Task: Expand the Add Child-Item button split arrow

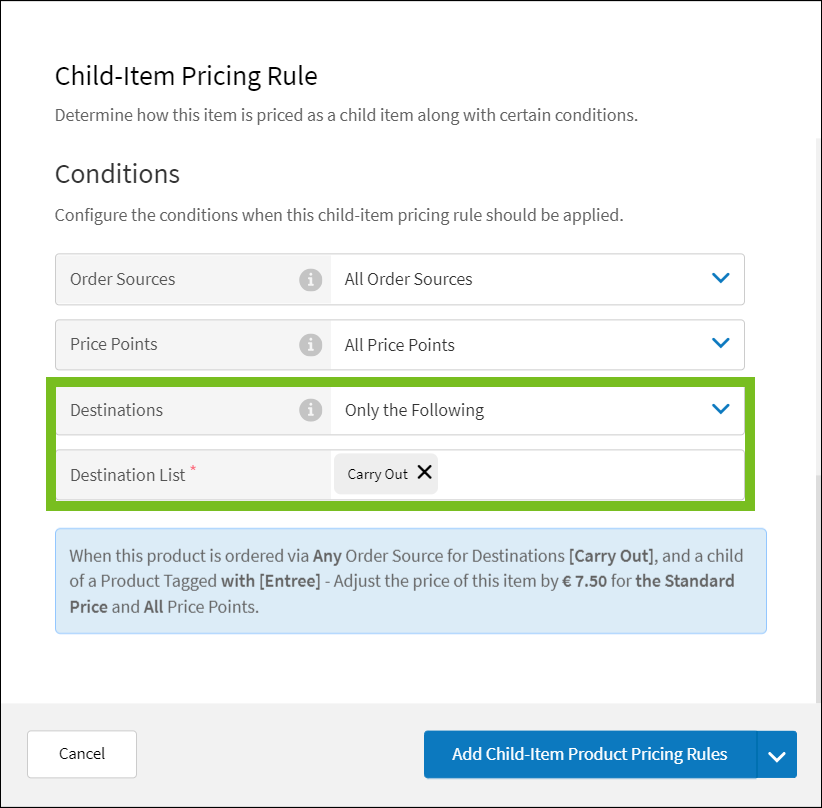Action: [x=778, y=755]
